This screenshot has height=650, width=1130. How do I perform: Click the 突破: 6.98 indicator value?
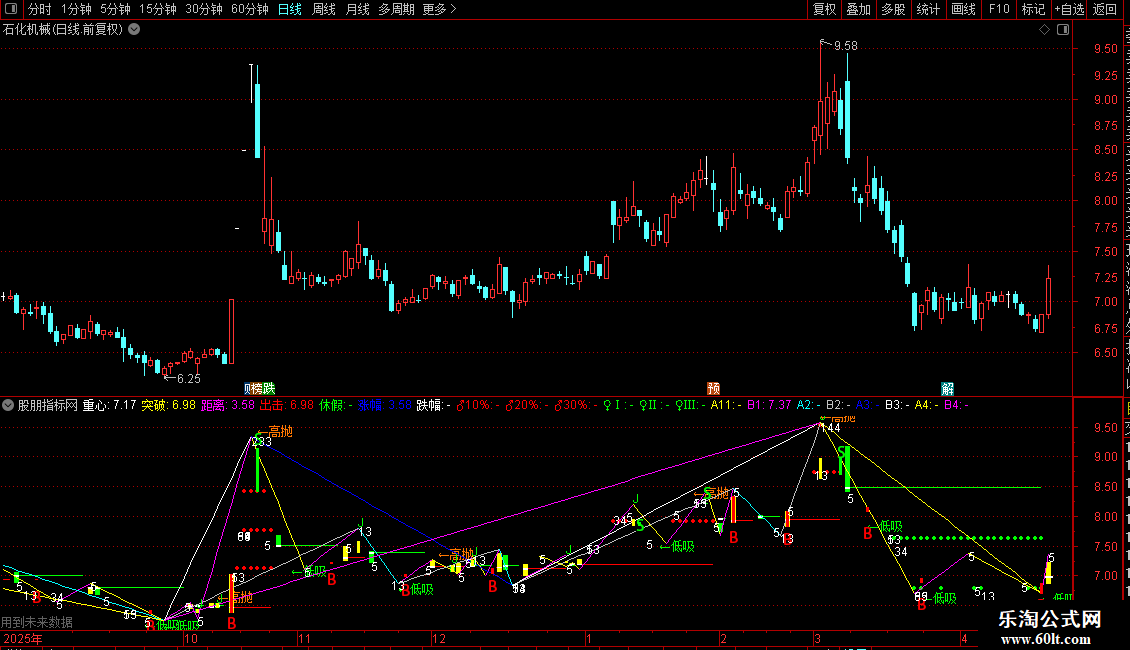[169, 405]
